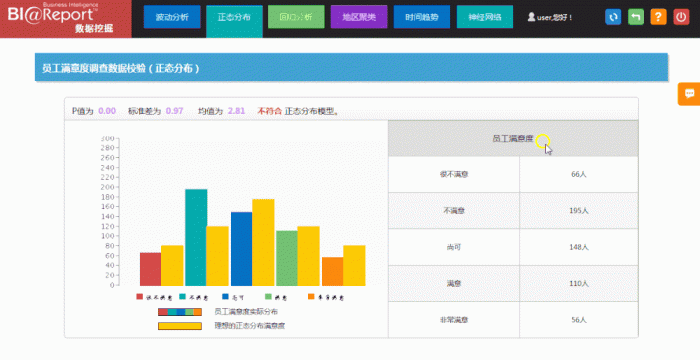
Task: Select the 很不满意 table cell
Action: point(454,175)
